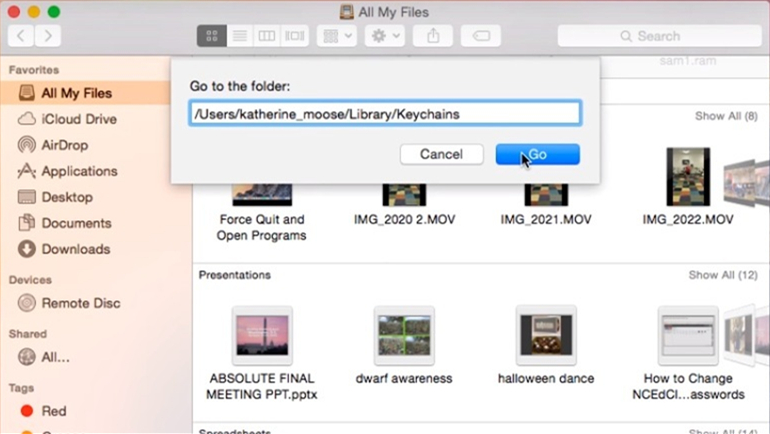This screenshot has width=770, height=434.
Task: Click the red tag color dot
Action: coord(27,411)
